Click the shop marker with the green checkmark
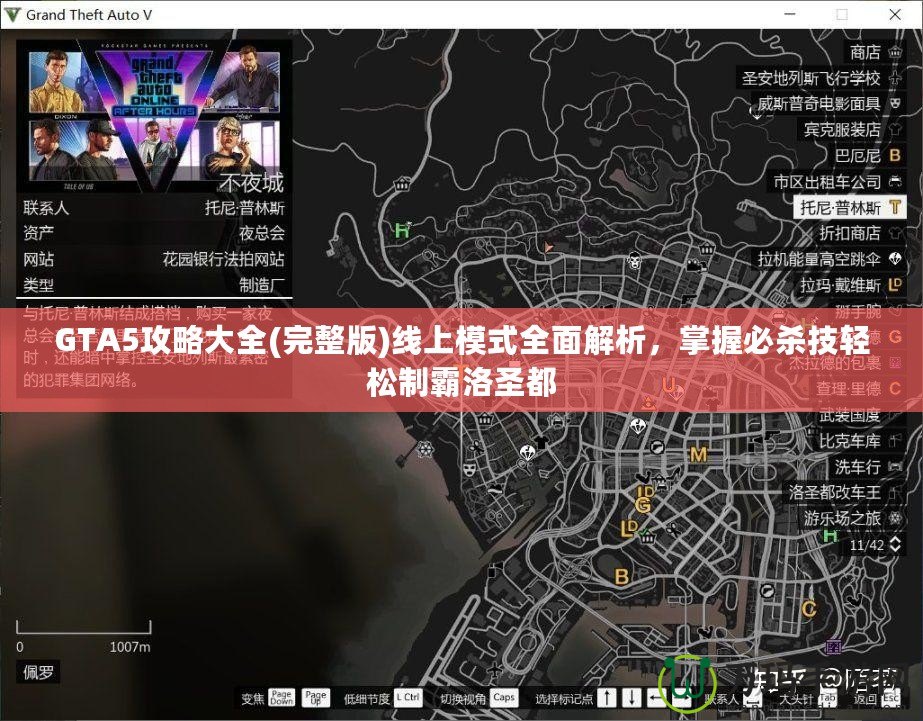This screenshot has width=923, height=721. coord(647,536)
